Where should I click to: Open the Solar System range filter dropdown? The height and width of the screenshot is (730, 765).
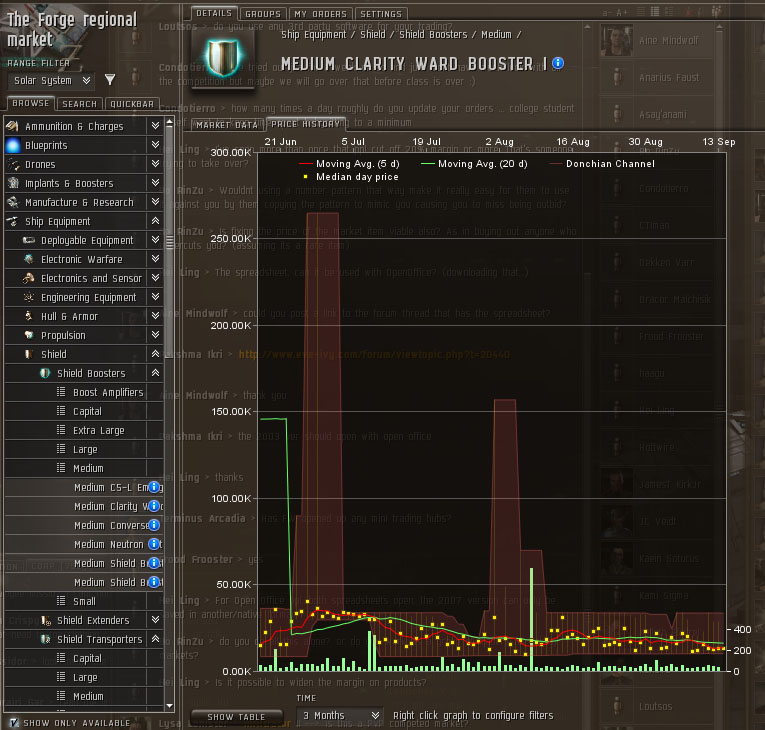click(x=50, y=81)
